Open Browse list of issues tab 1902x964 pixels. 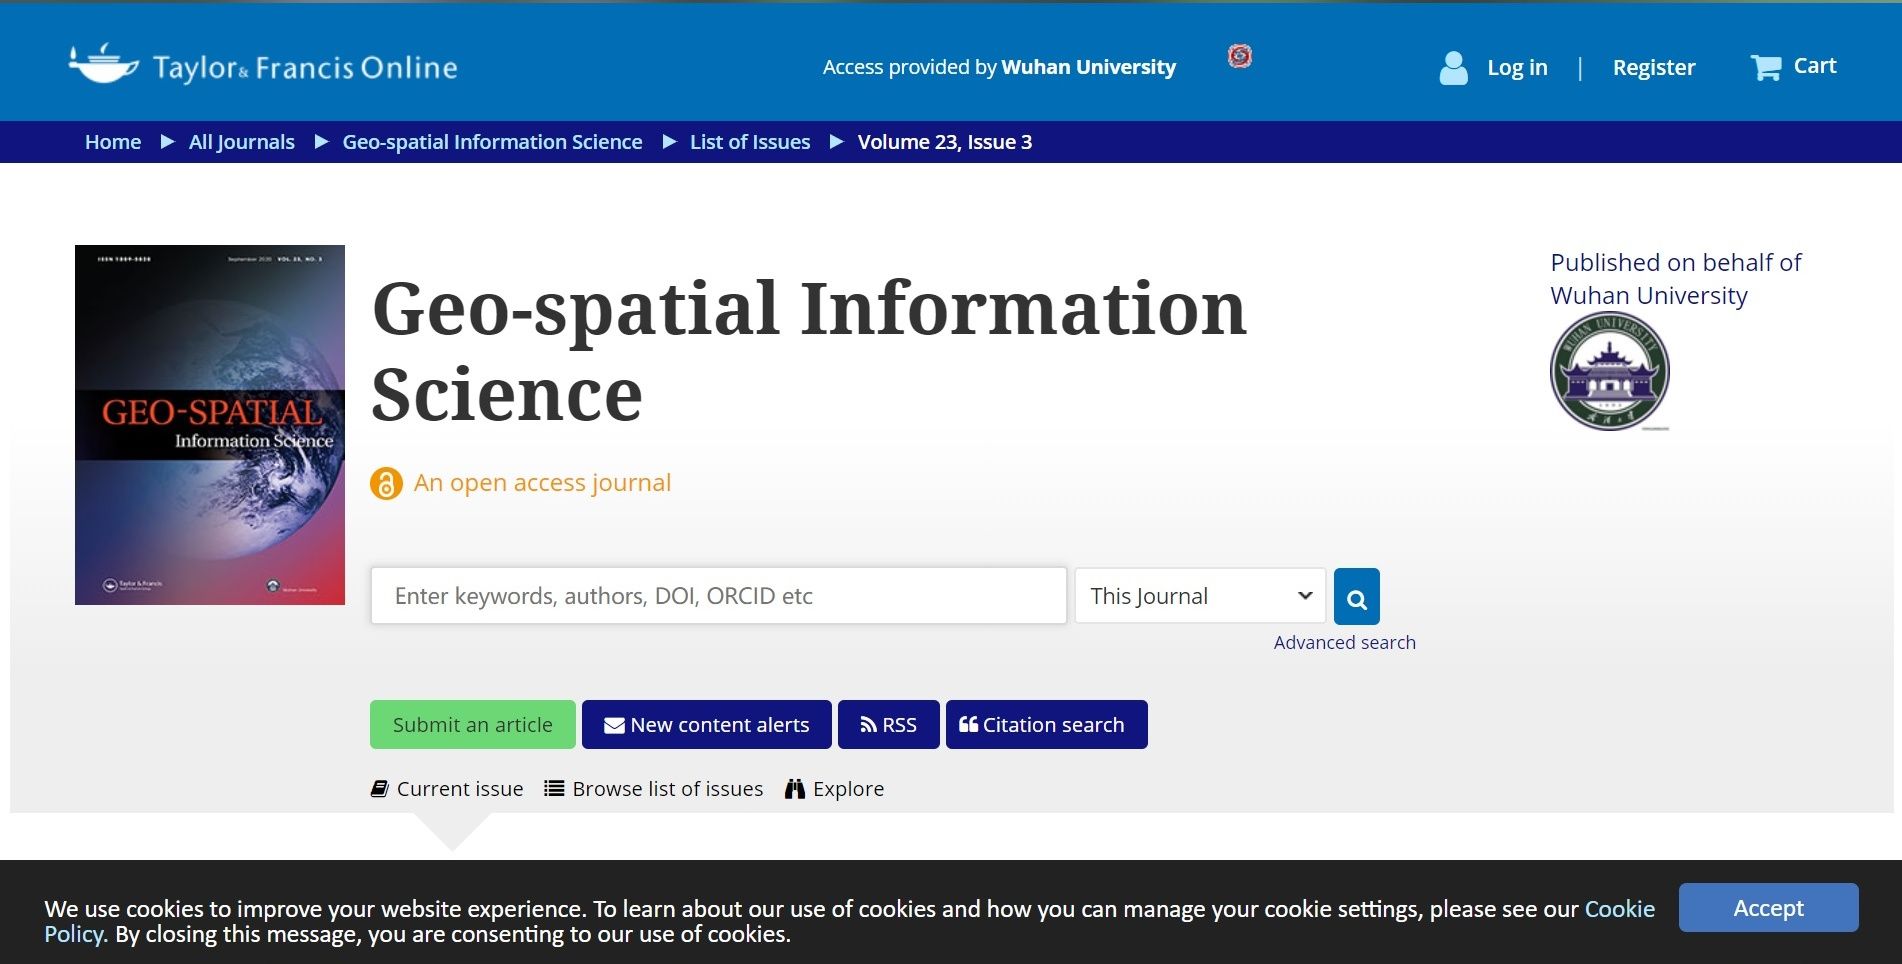coord(654,789)
